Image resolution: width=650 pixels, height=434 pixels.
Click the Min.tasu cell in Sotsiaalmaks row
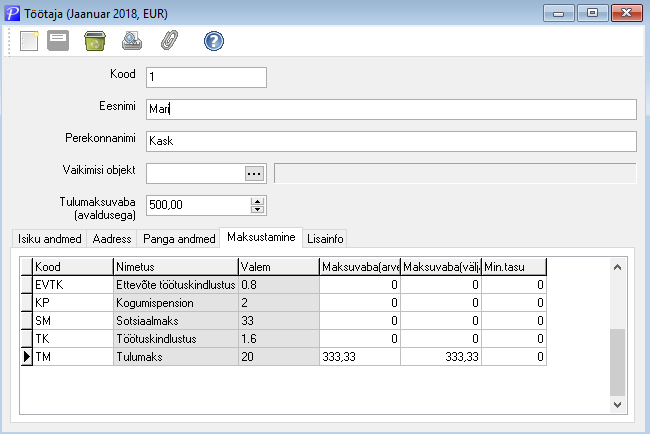coord(514,320)
